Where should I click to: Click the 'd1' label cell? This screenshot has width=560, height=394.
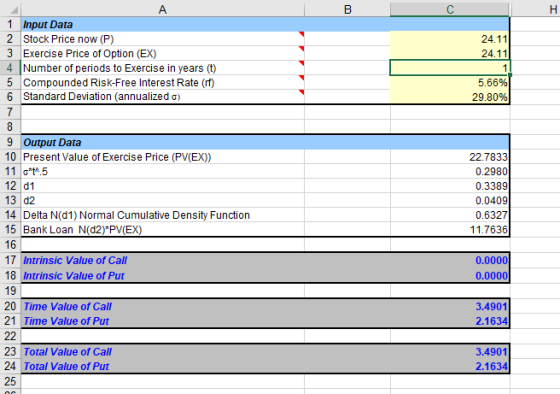162,186
